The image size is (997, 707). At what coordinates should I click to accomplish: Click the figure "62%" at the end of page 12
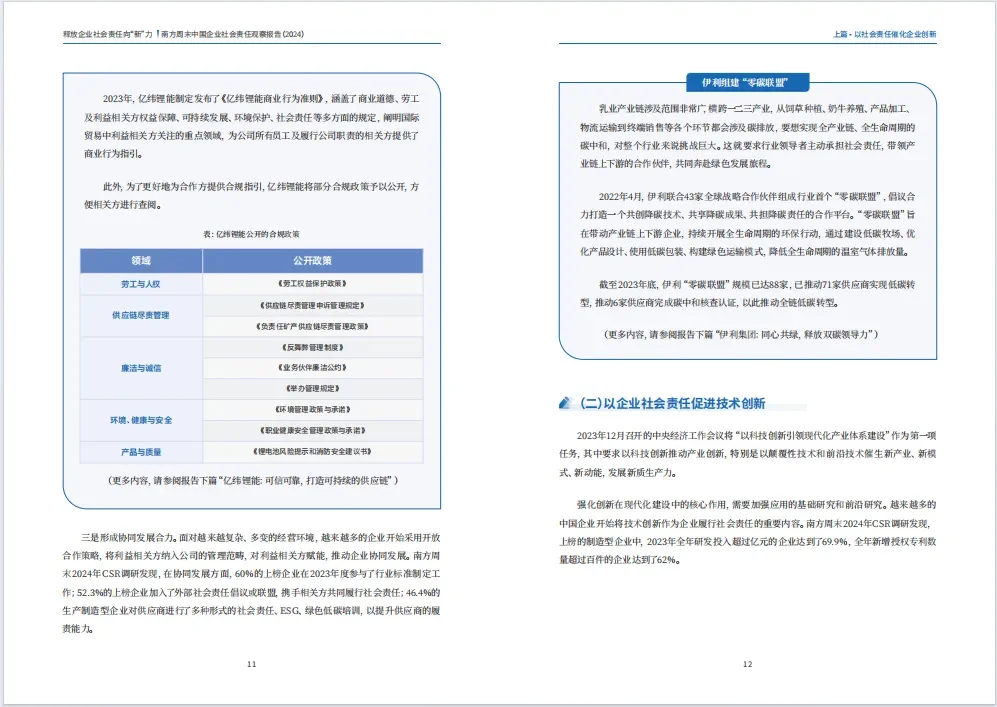click(664, 560)
